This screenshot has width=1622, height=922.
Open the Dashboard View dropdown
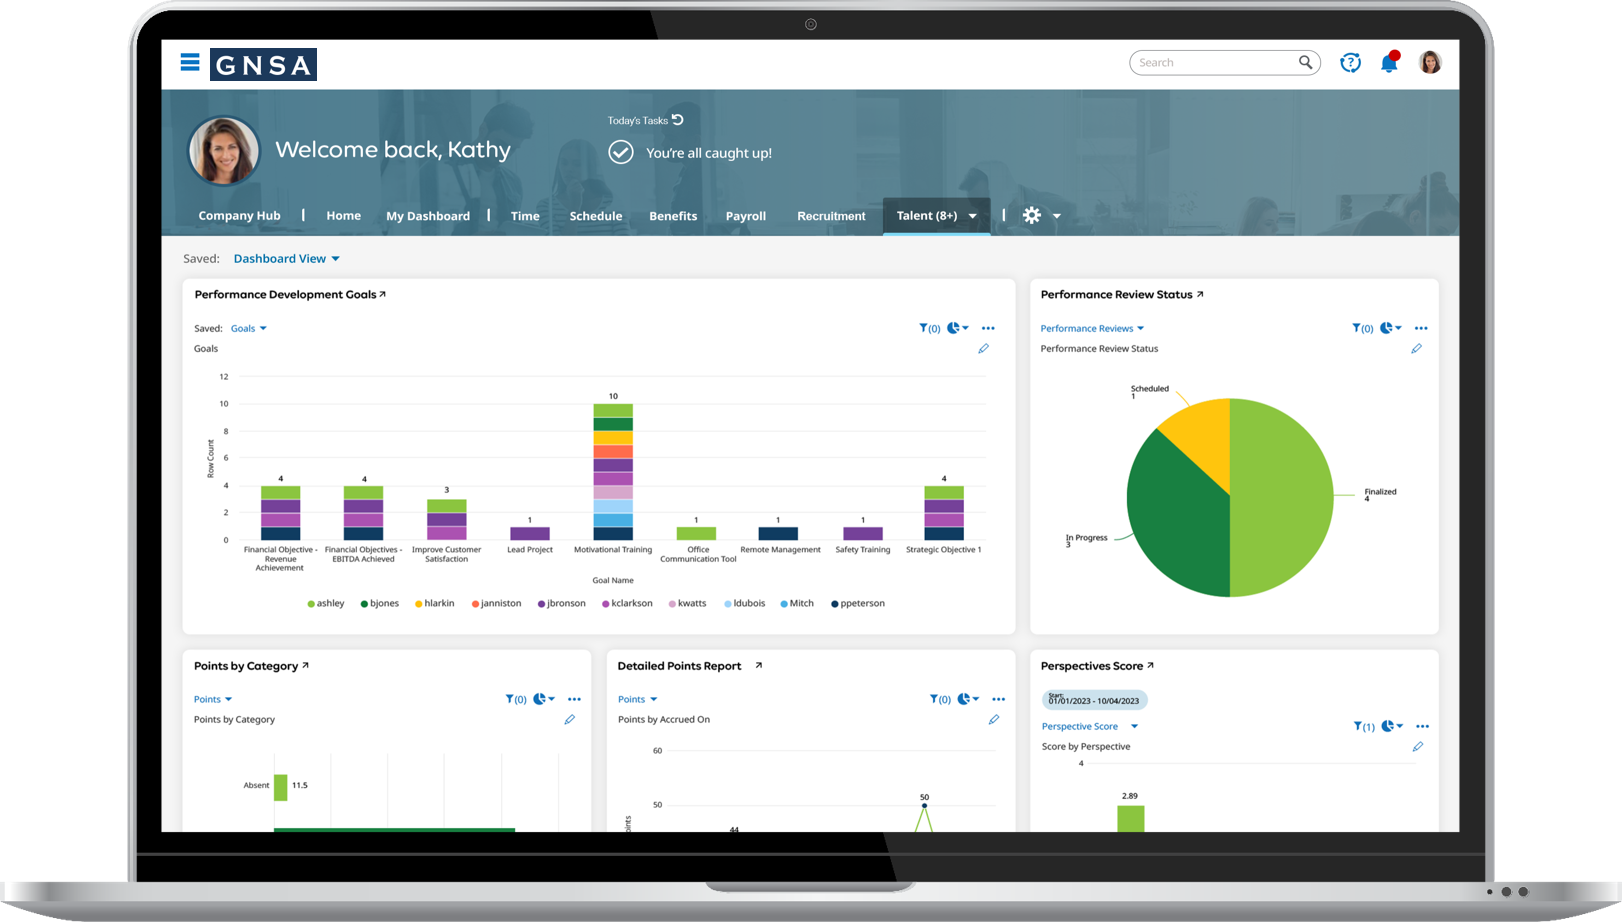click(286, 258)
